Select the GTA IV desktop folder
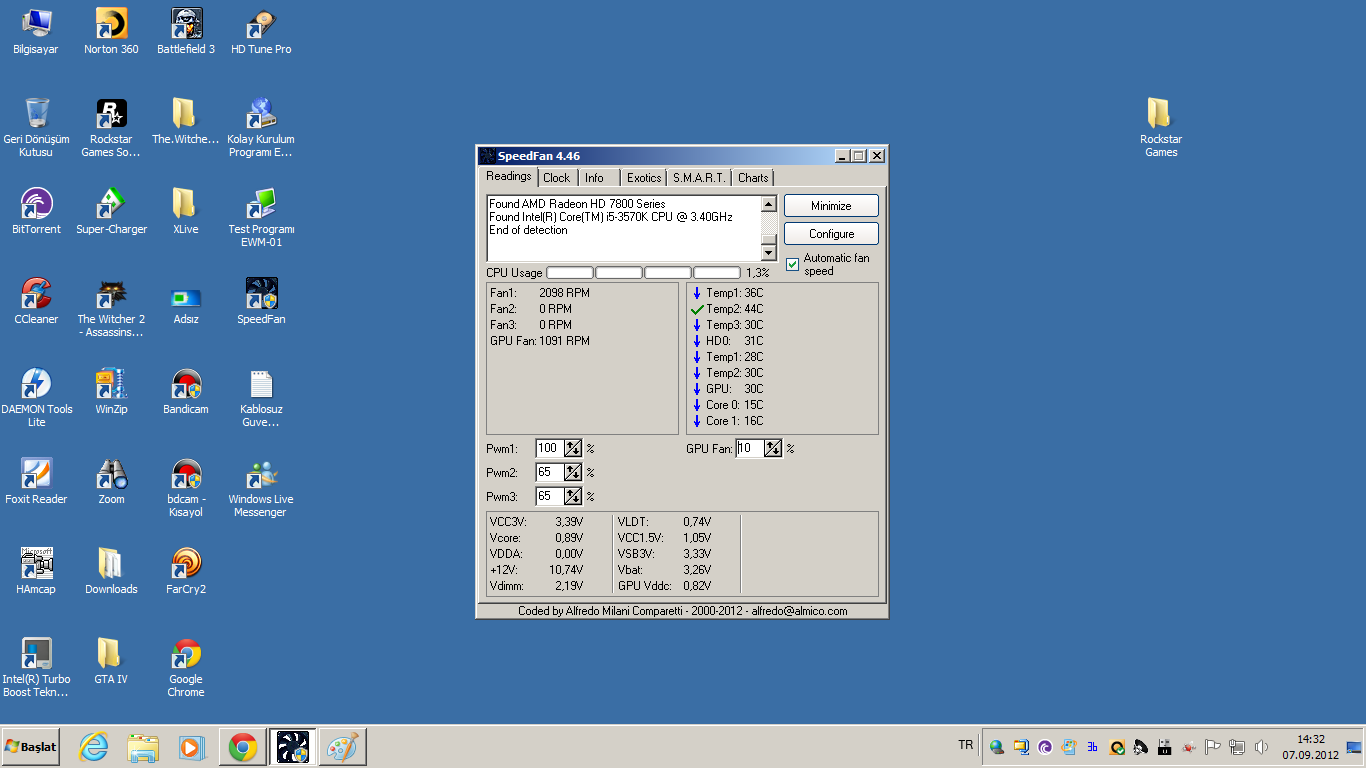Image resolution: width=1366 pixels, height=768 pixels. click(x=111, y=661)
